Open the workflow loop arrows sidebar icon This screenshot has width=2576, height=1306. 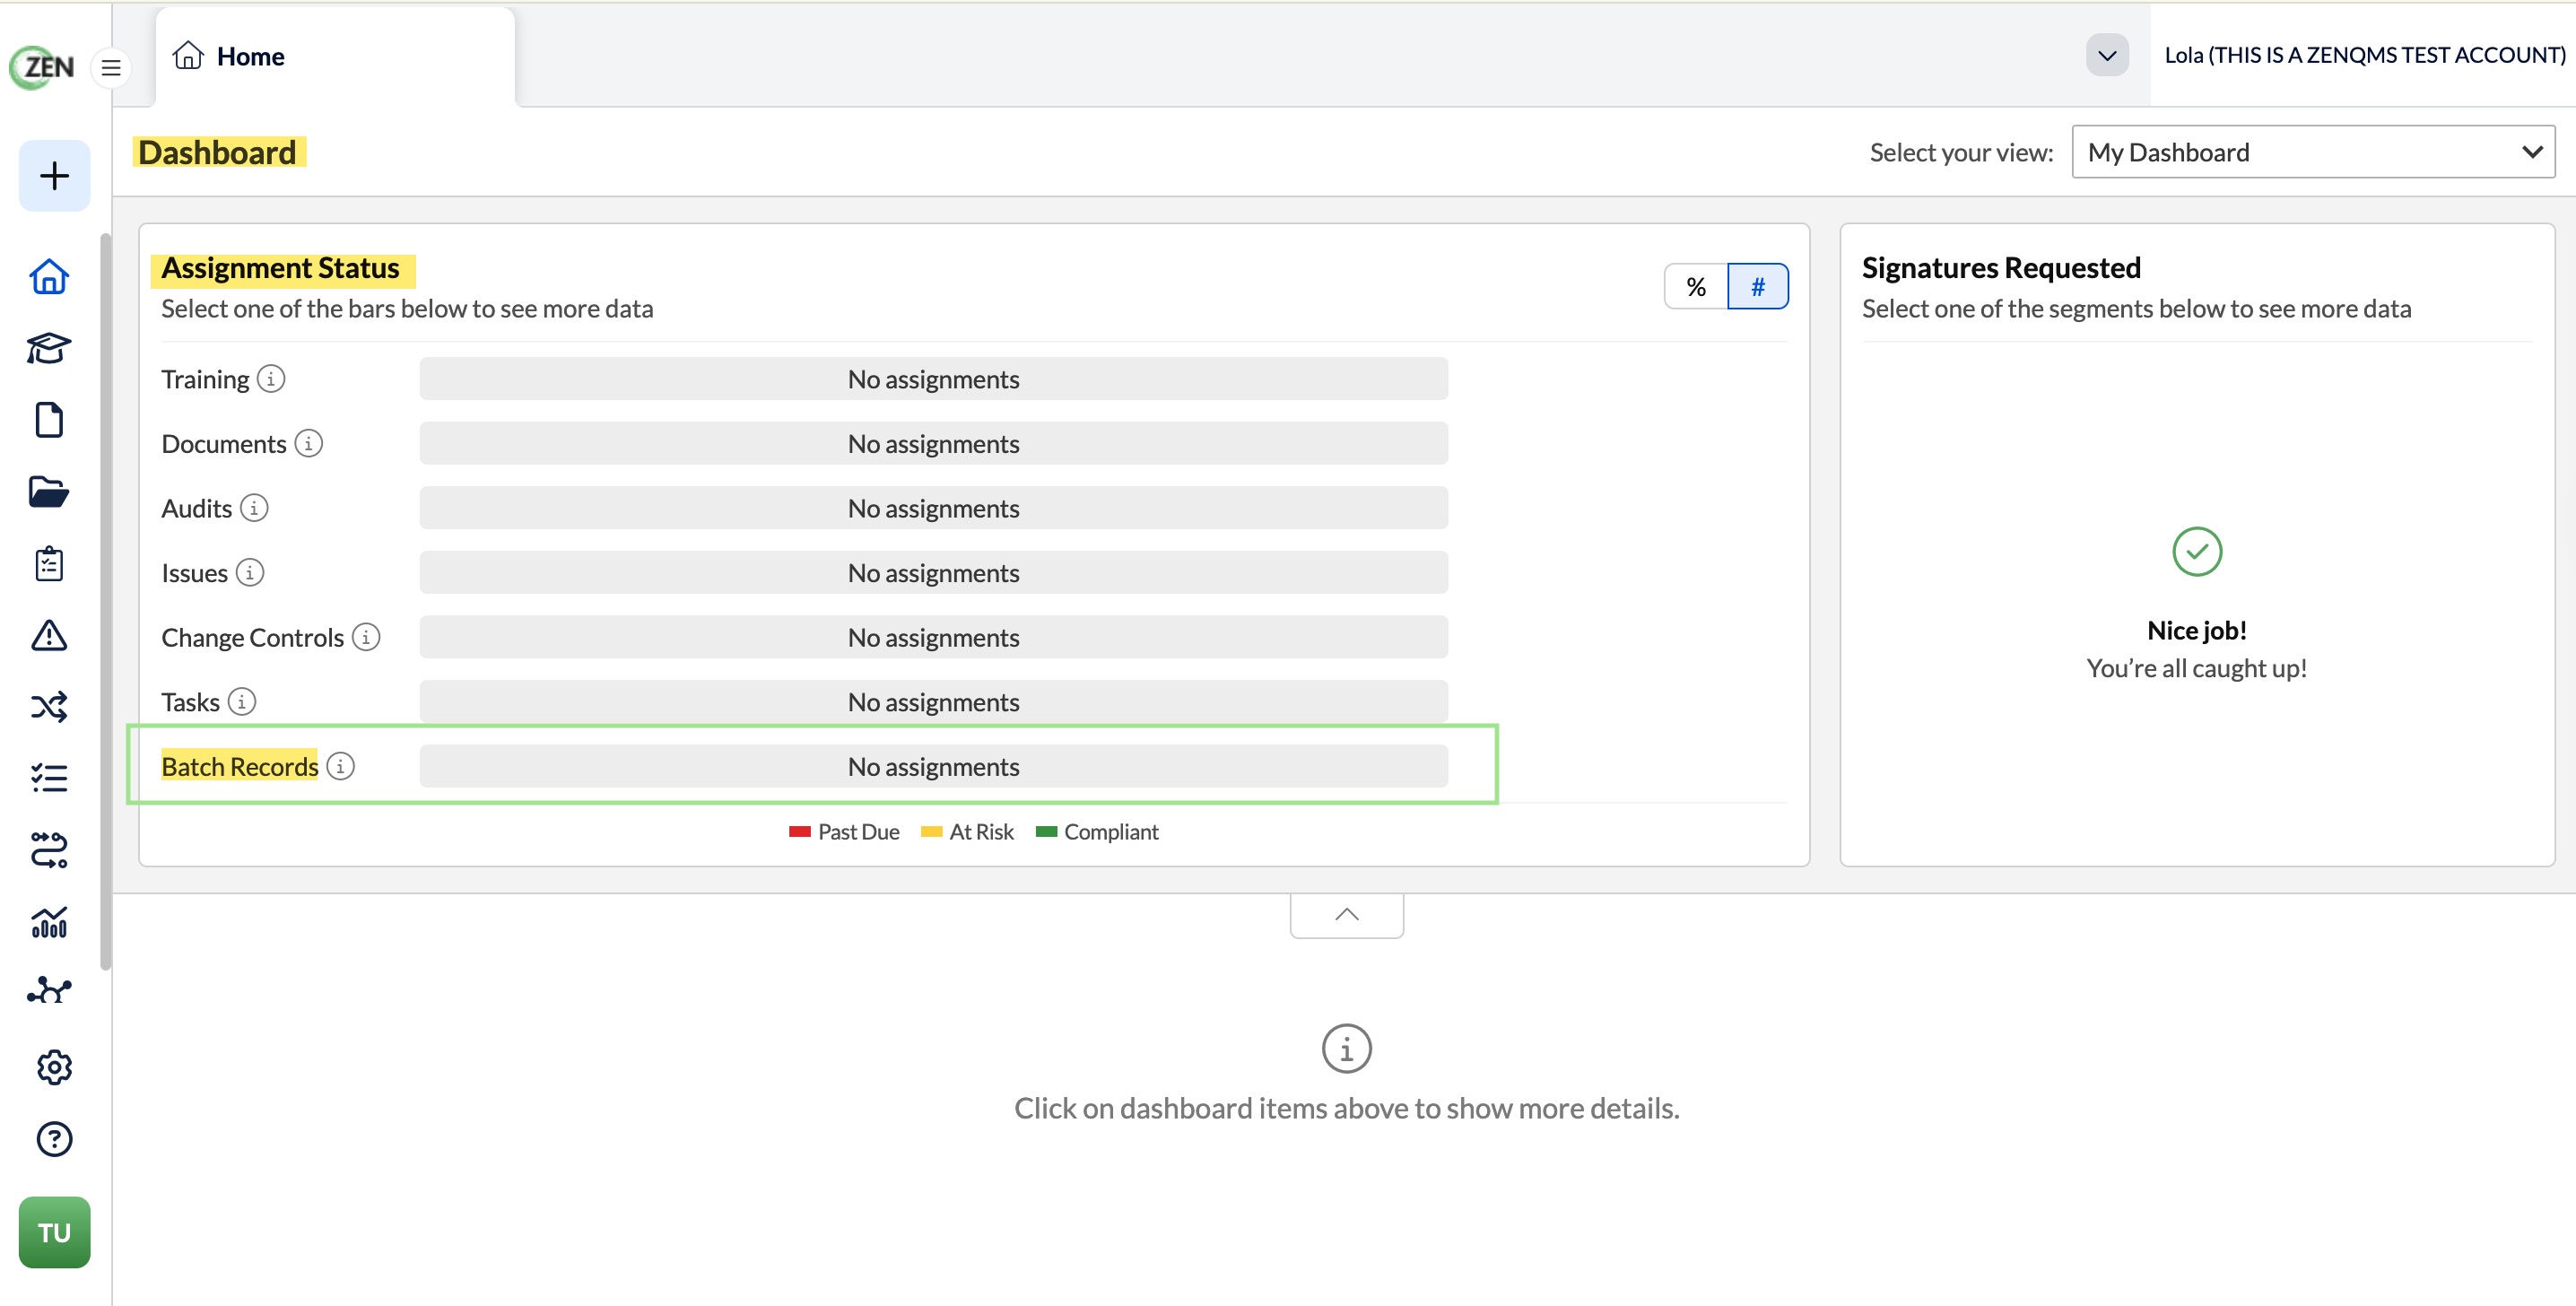[x=49, y=850]
